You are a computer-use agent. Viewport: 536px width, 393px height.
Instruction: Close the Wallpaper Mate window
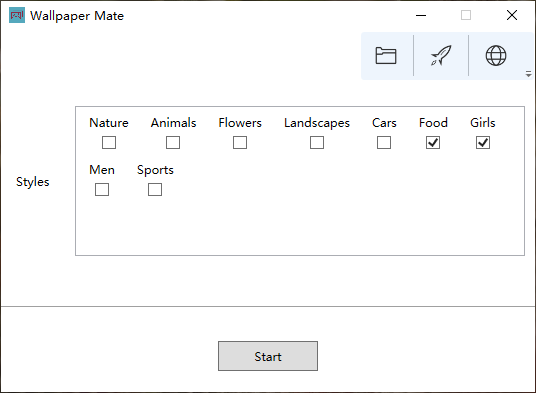pos(512,15)
